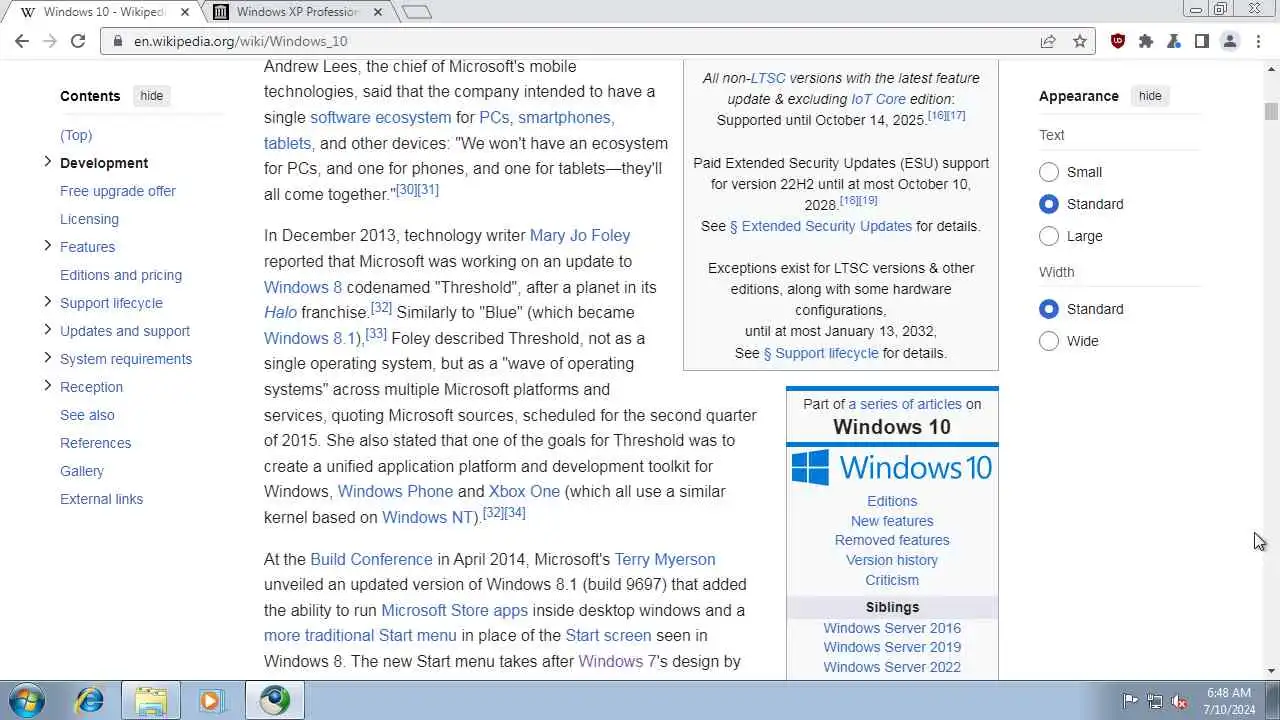Image resolution: width=1280 pixels, height=720 pixels.
Task: Close the Windows 10 Wikipedia tab
Action: 185,12
